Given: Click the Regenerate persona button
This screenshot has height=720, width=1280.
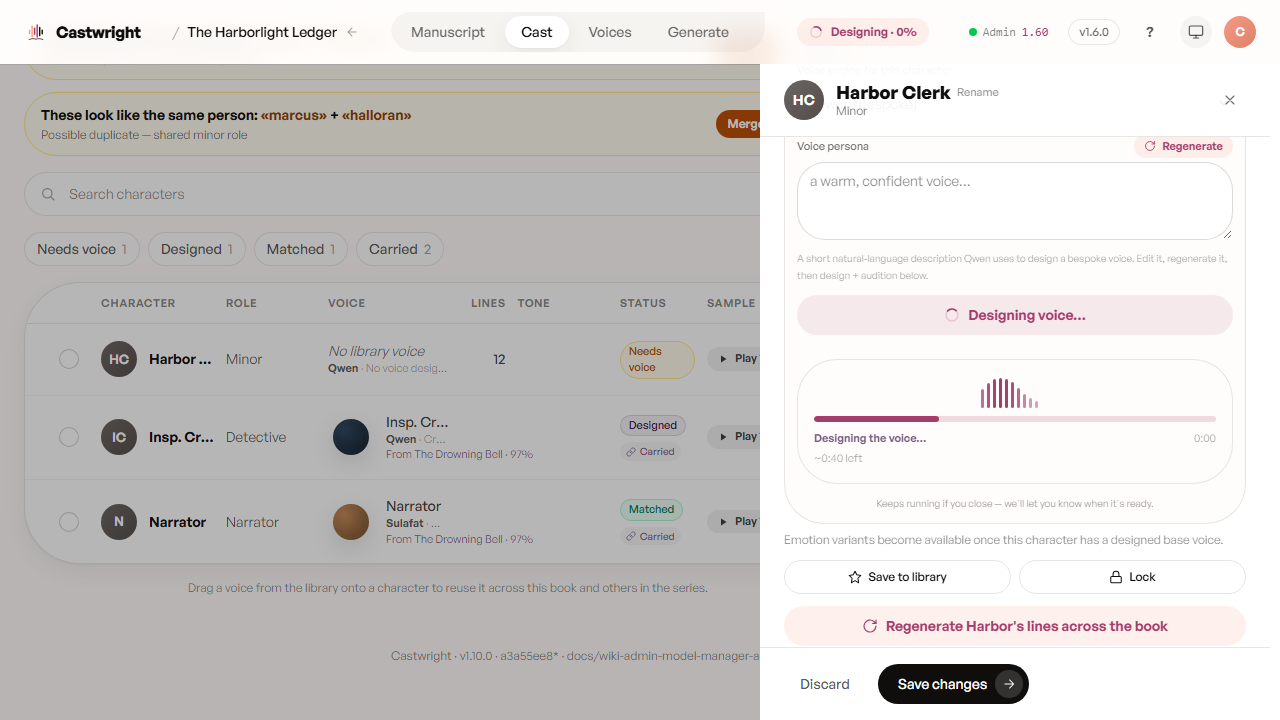Looking at the screenshot, I should 1184,146.
